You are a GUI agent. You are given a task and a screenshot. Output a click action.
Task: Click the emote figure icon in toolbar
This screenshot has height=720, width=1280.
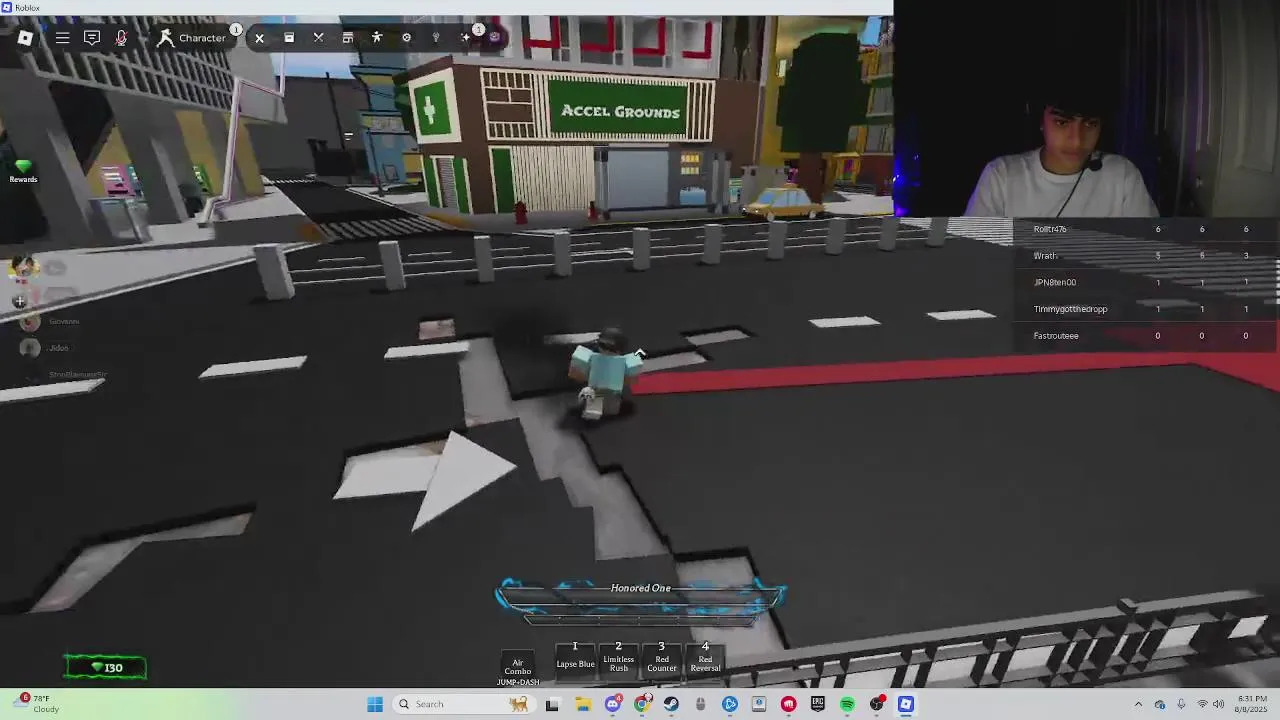[377, 38]
